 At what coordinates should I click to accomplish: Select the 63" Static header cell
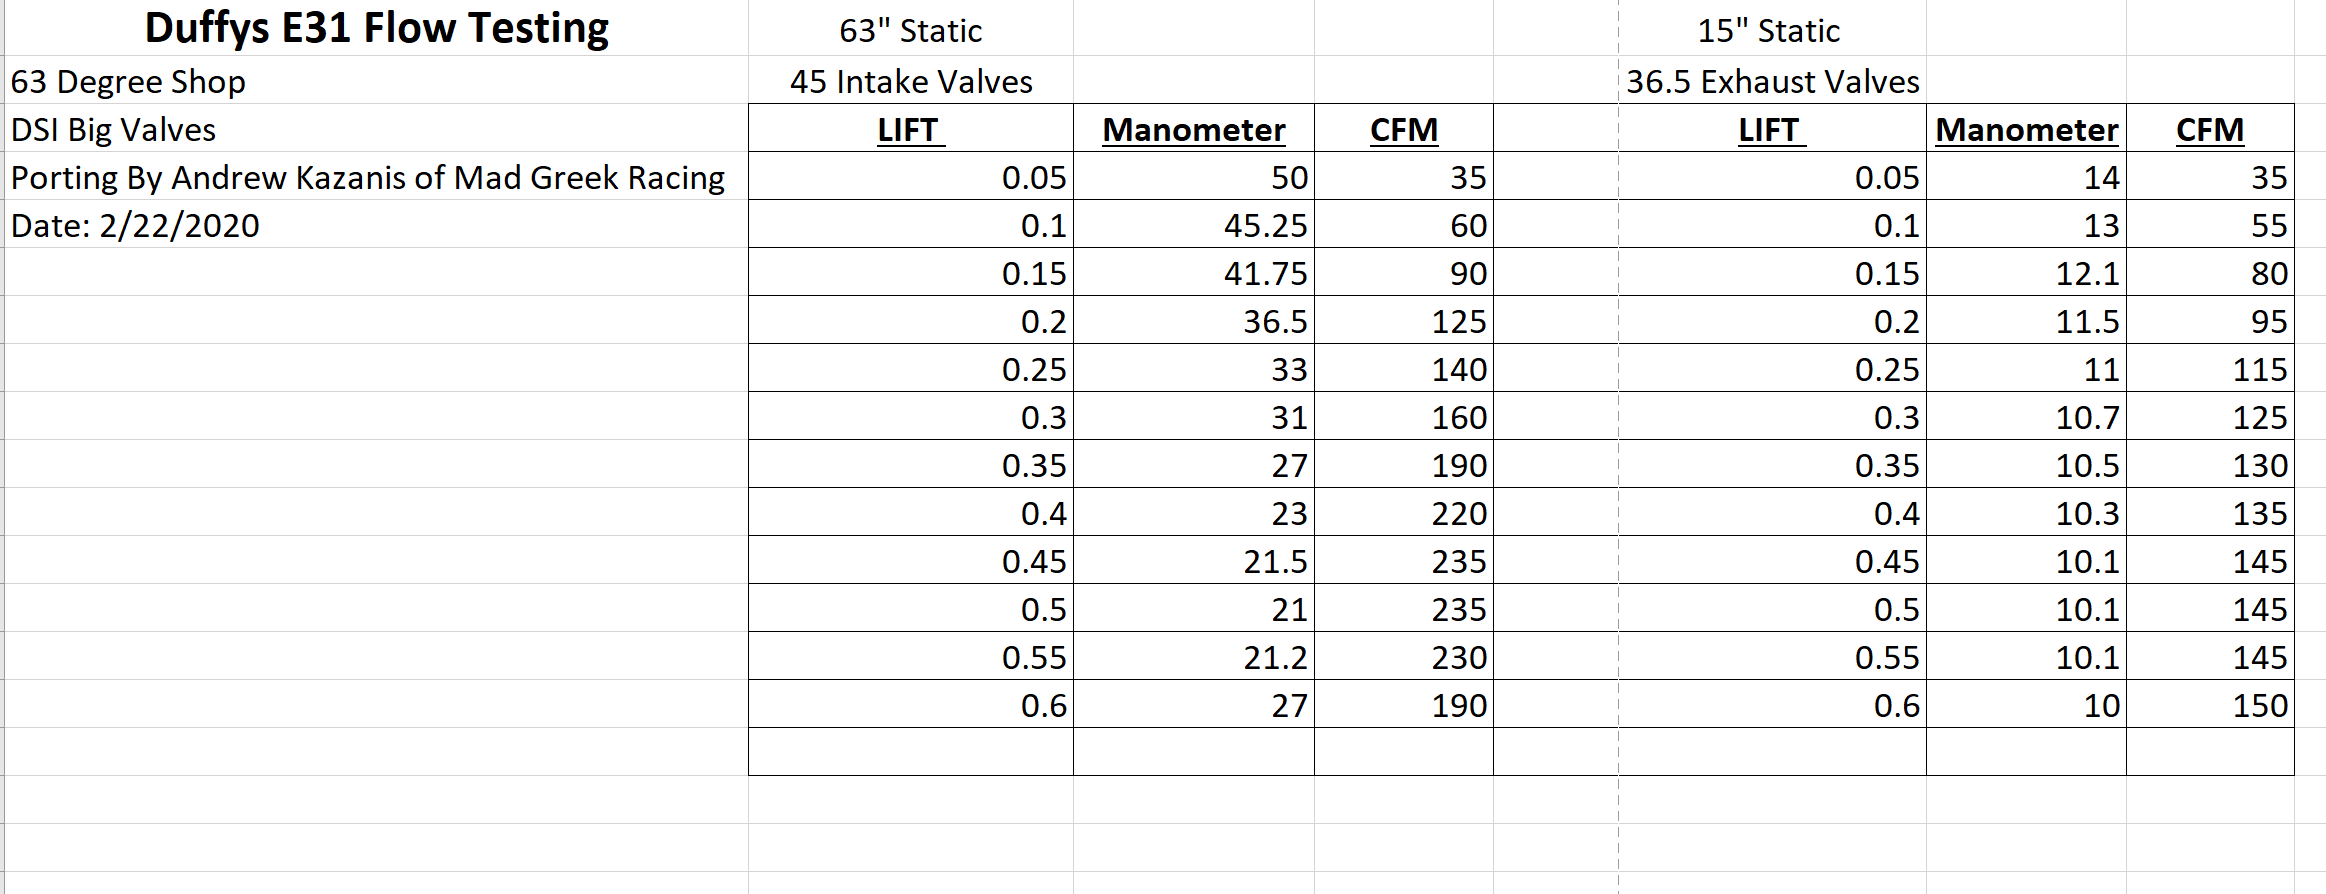pos(911,30)
